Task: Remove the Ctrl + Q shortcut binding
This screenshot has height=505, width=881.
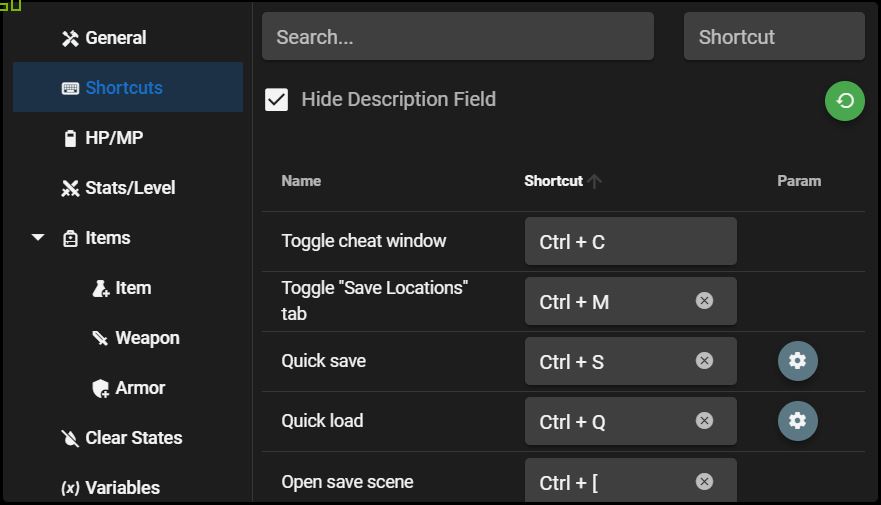Action: 704,421
